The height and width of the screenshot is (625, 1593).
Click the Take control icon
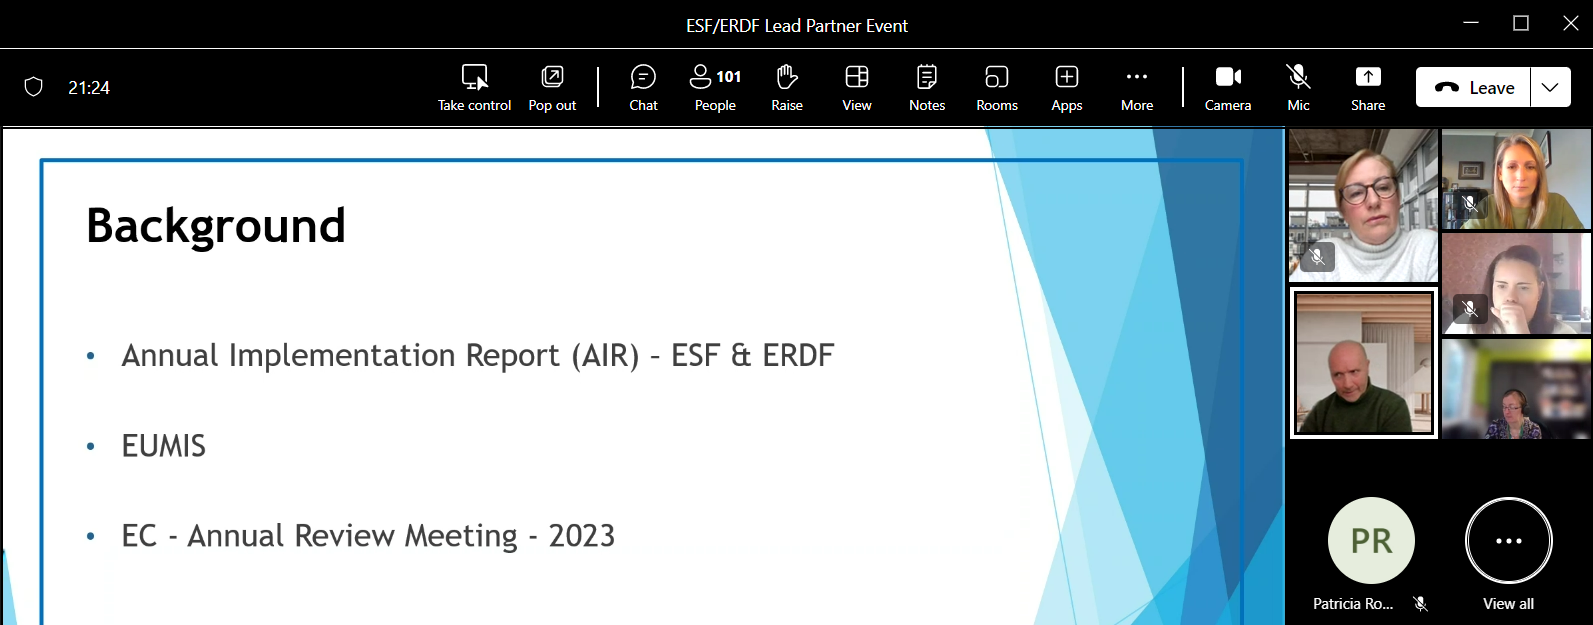[x=474, y=78]
